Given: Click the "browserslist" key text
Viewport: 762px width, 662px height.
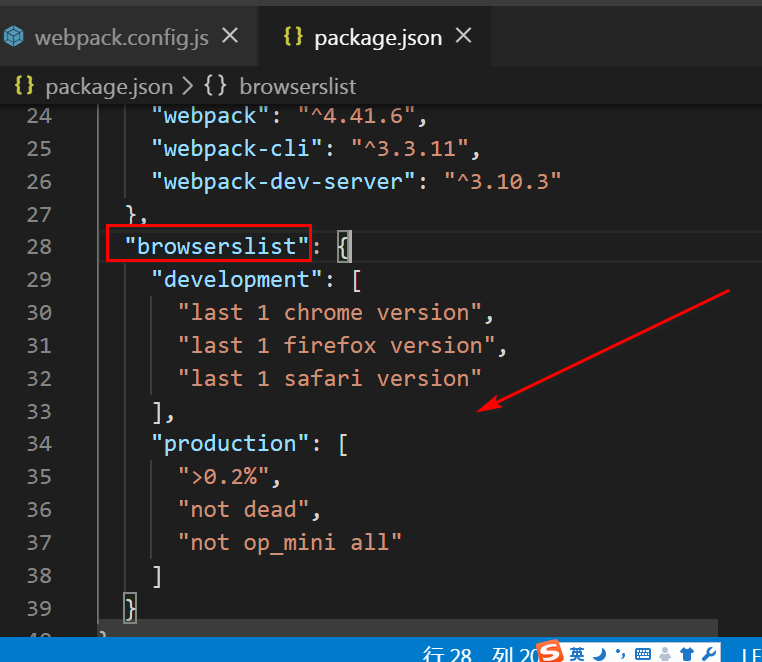Looking at the screenshot, I should point(217,246).
